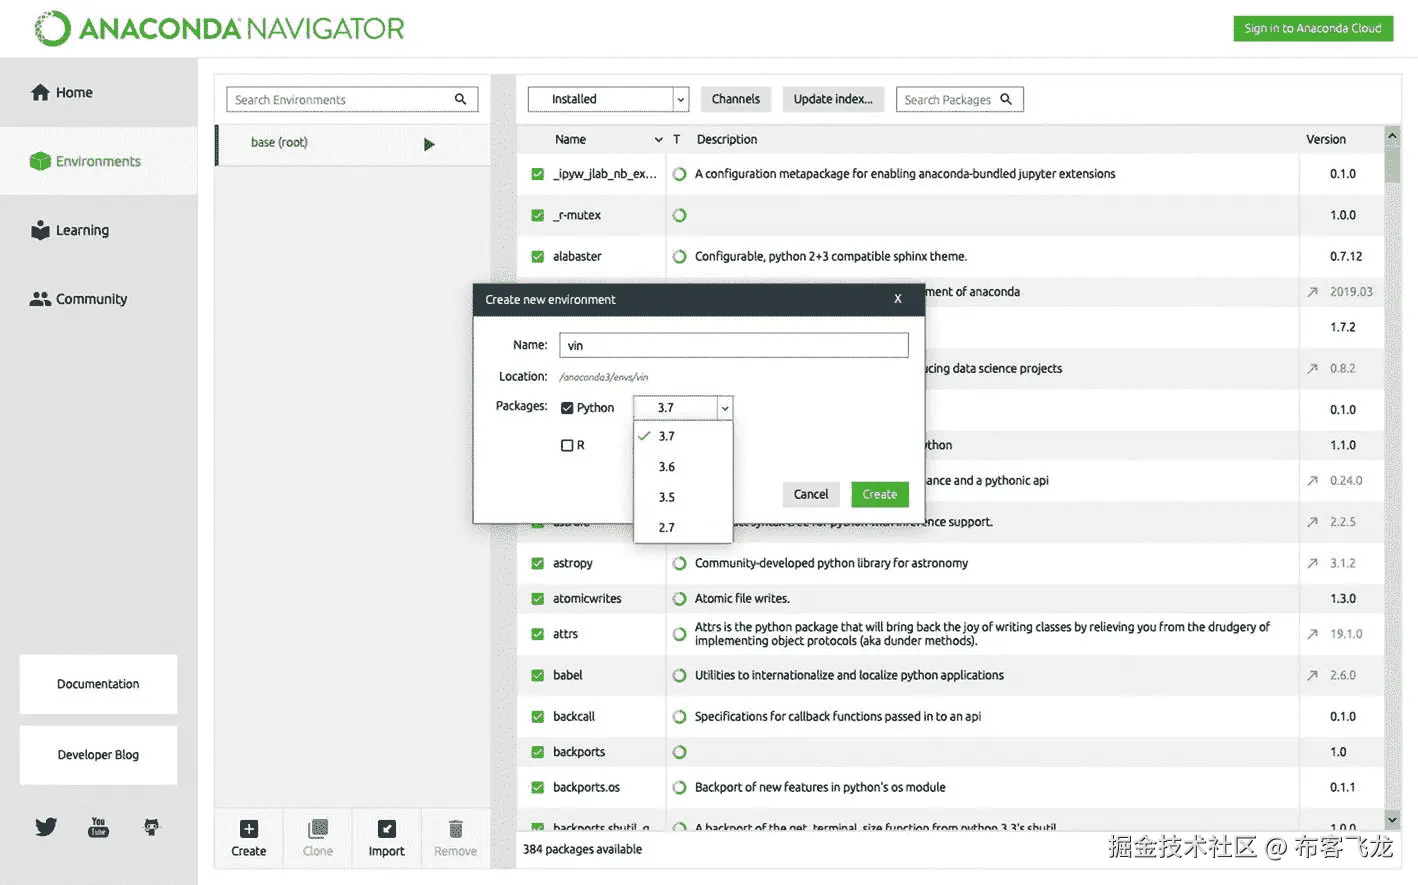
Task: Click the Channels button
Action: click(x=736, y=99)
